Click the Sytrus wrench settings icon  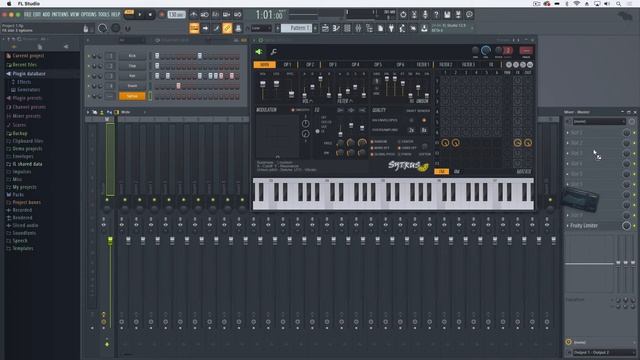click(273, 52)
